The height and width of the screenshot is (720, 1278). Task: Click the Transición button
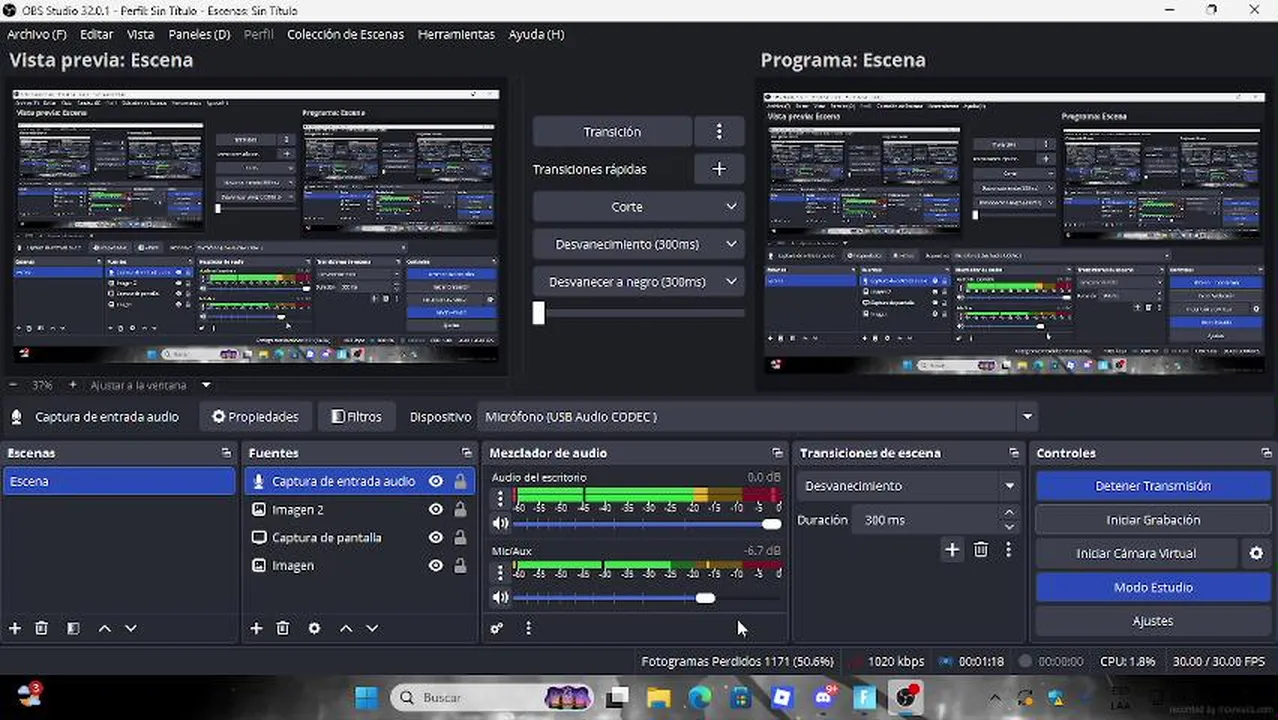click(612, 131)
